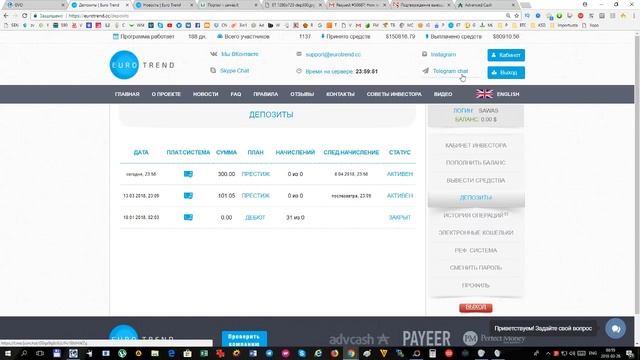This screenshot has width=640, height=360.
Task: Open СОВЕТЫ ИНВЕСТОРА in navigation bar
Action: pos(394,94)
